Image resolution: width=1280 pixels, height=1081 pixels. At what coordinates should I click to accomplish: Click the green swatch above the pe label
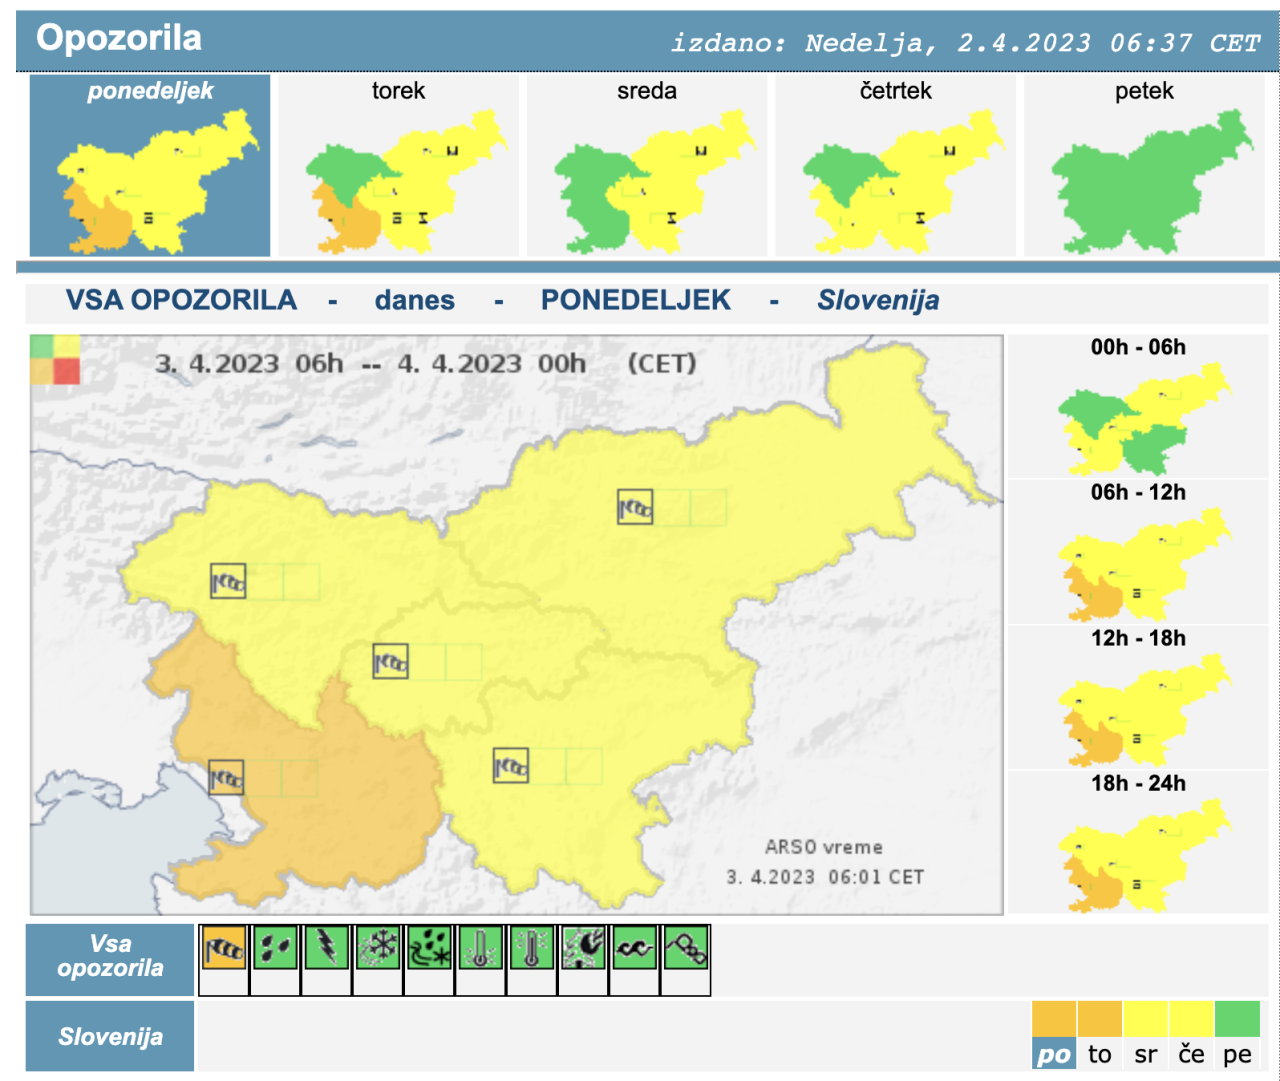1237,1019
